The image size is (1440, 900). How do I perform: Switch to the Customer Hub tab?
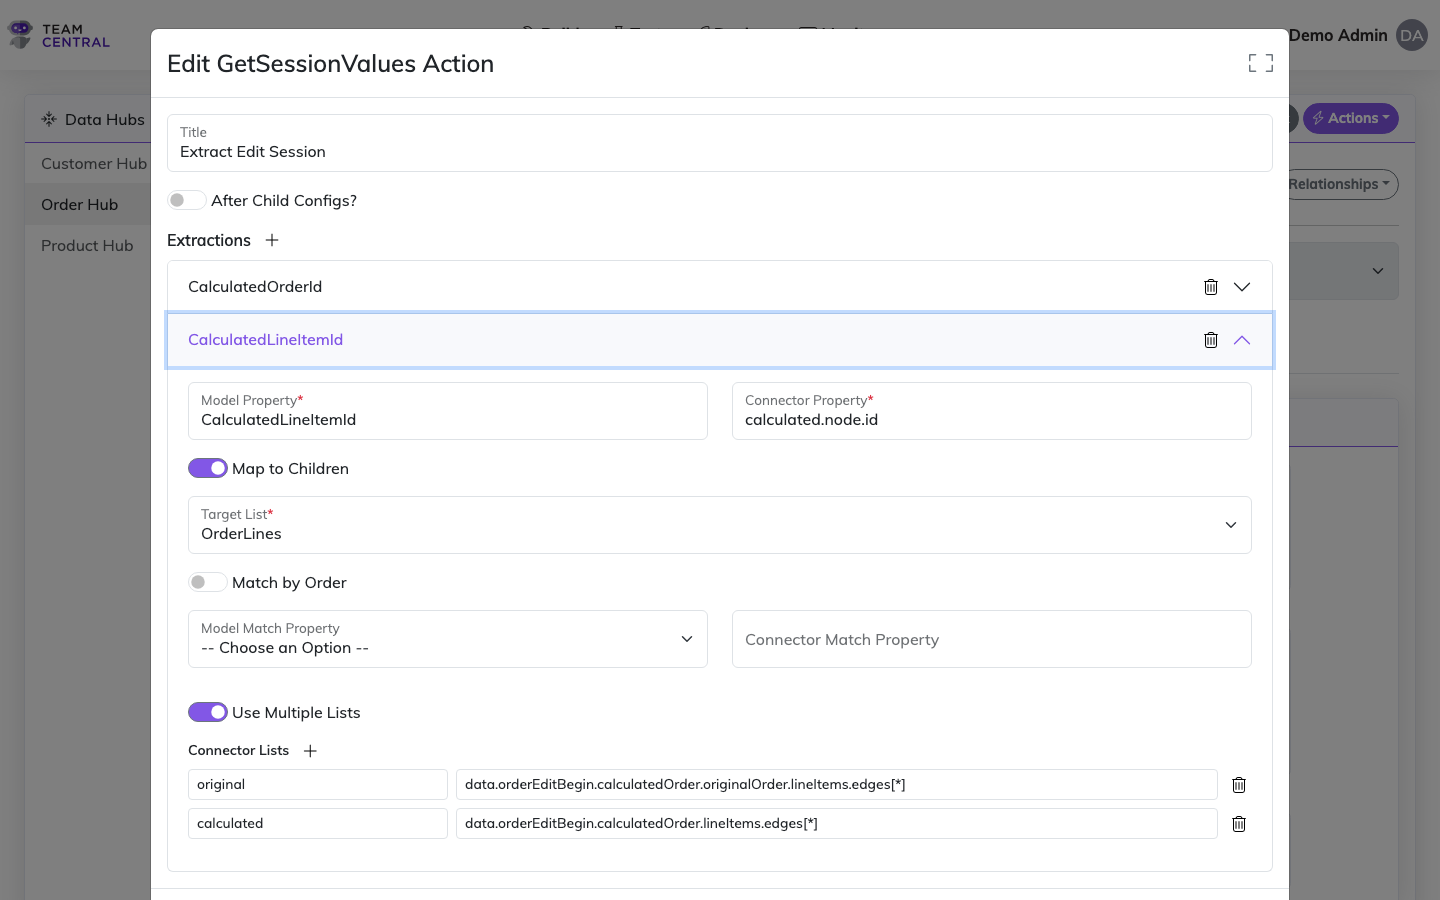coord(92,163)
